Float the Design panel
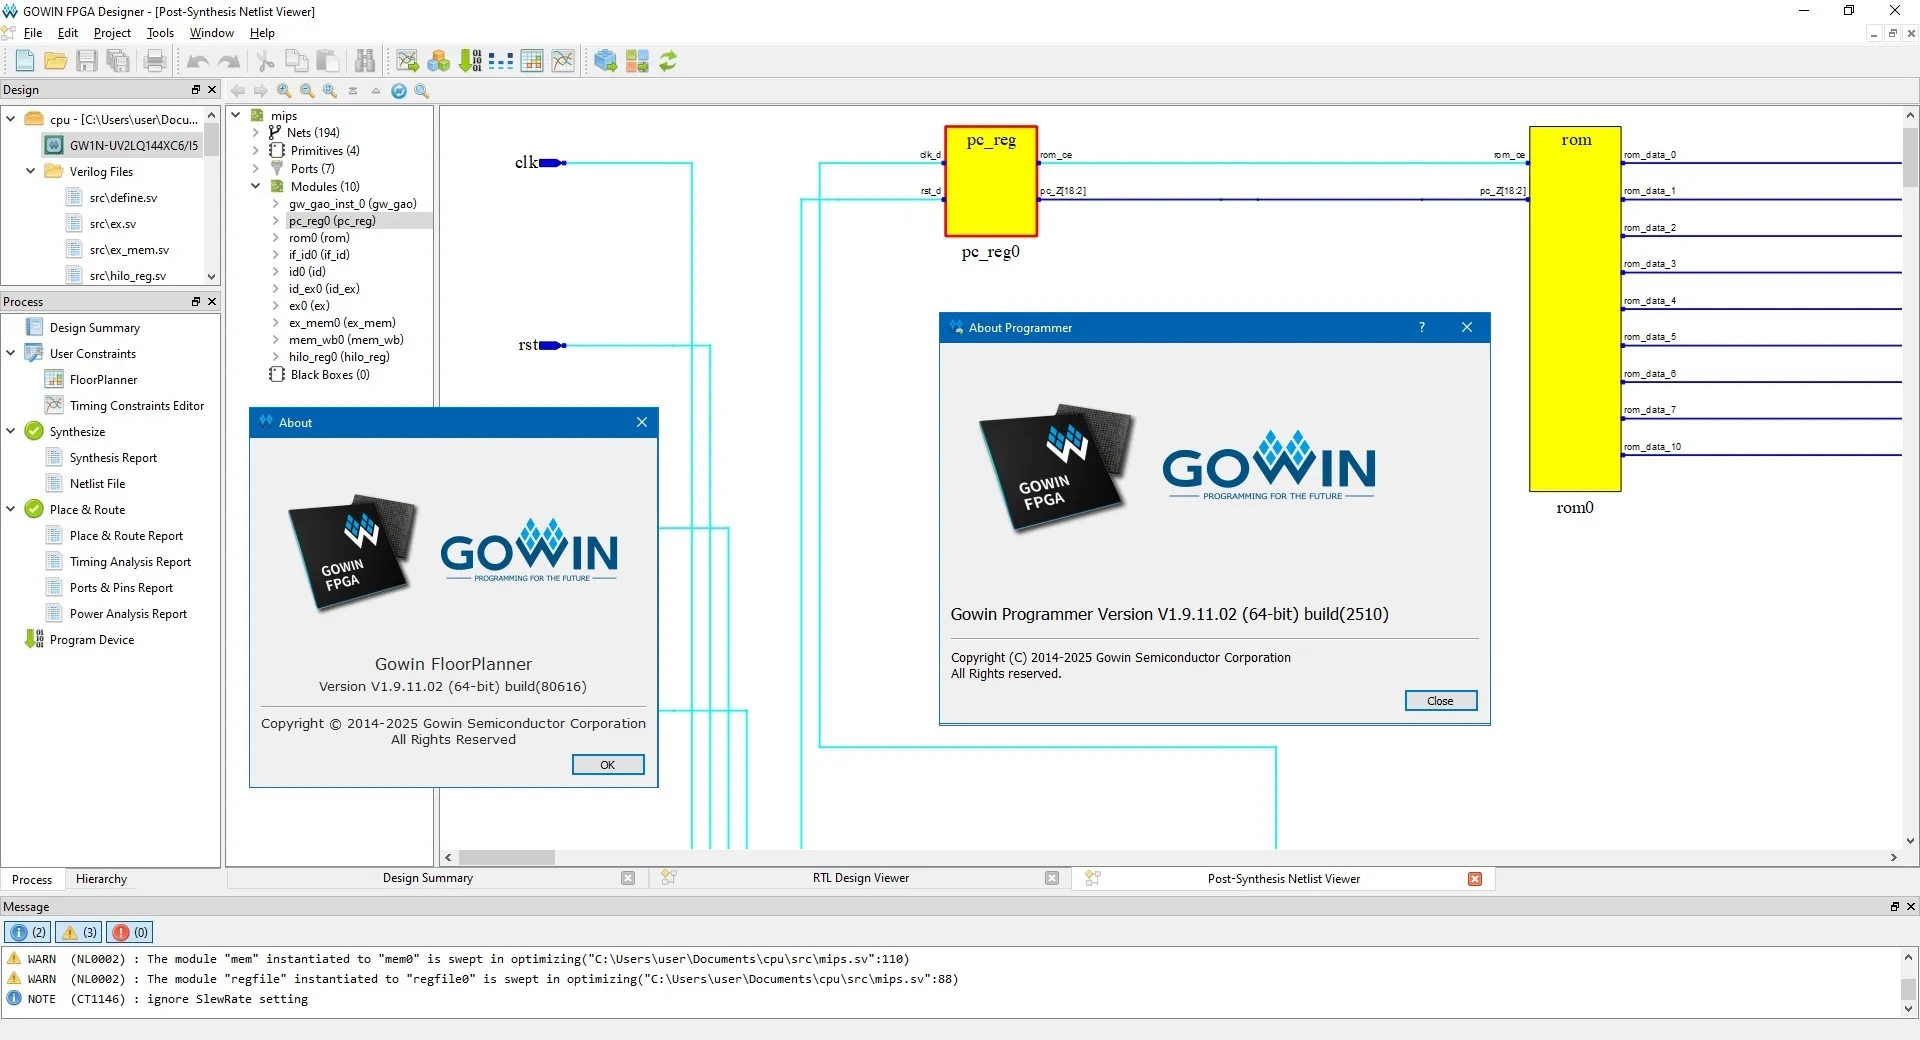This screenshot has width=1920, height=1040. pyautogui.click(x=196, y=90)
